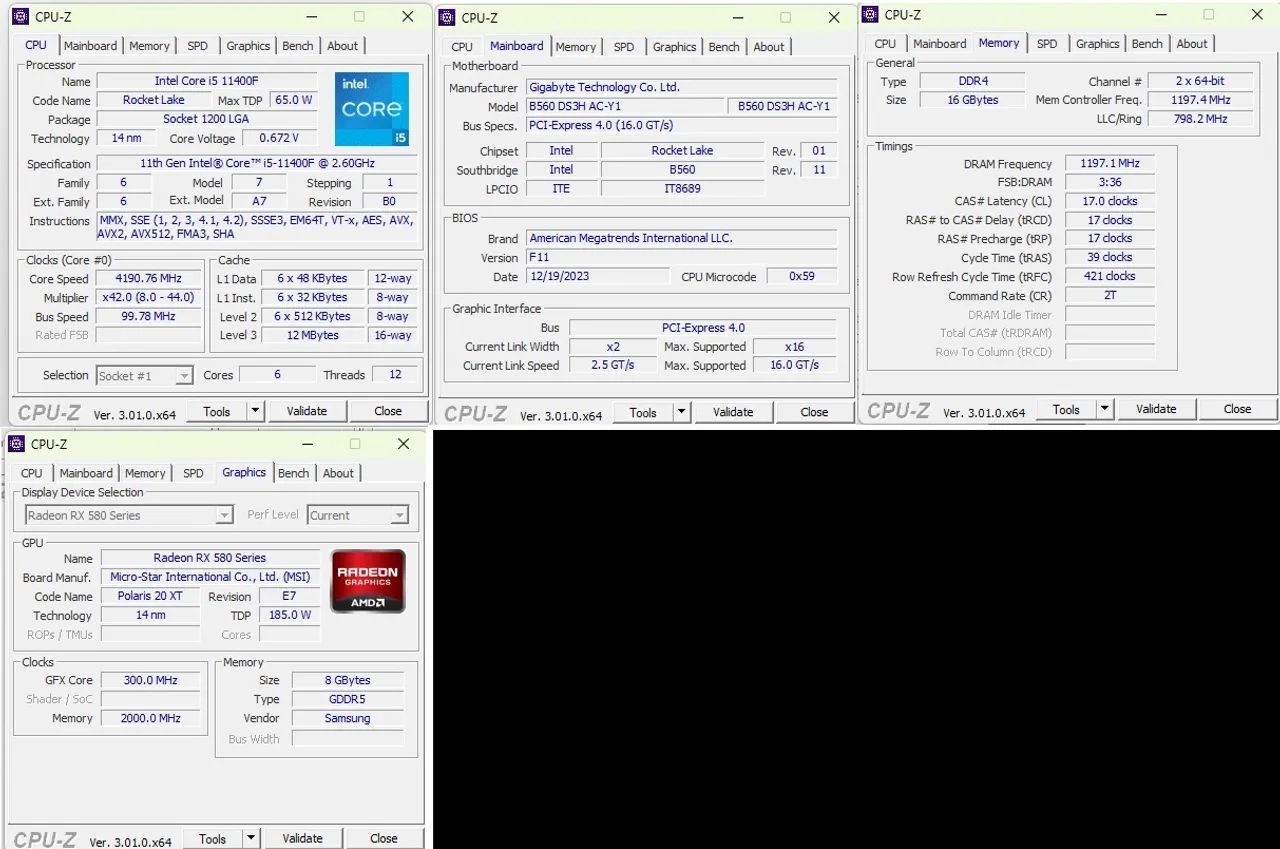The height and width of the screenshot is (849, 1280).
Task: Select the CPU tab in the Graphics window
Action: (x=32, y=473)
